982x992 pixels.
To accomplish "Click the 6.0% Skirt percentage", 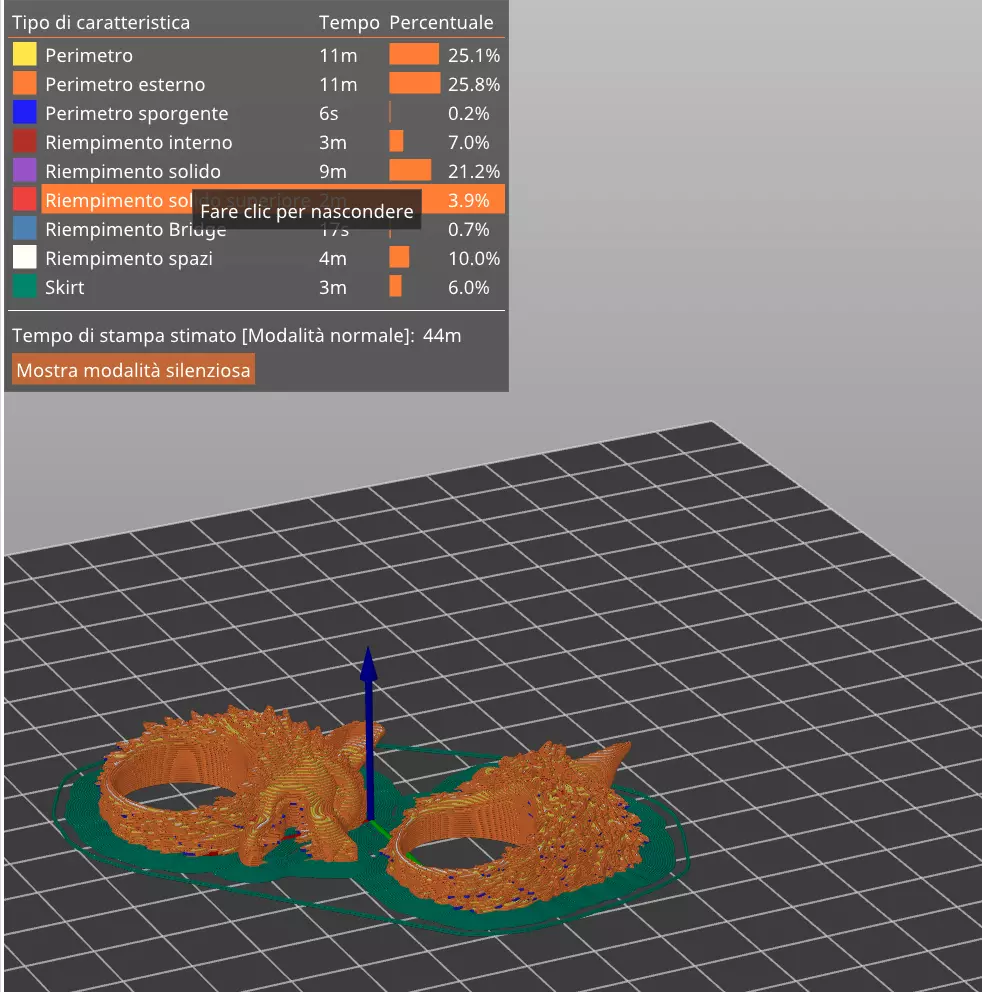I will click(x=468, y=288).
